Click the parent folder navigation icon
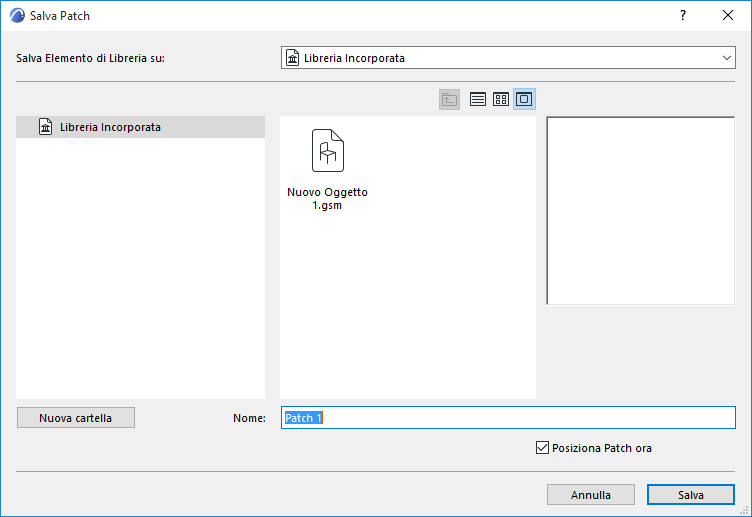 [449, 99]
